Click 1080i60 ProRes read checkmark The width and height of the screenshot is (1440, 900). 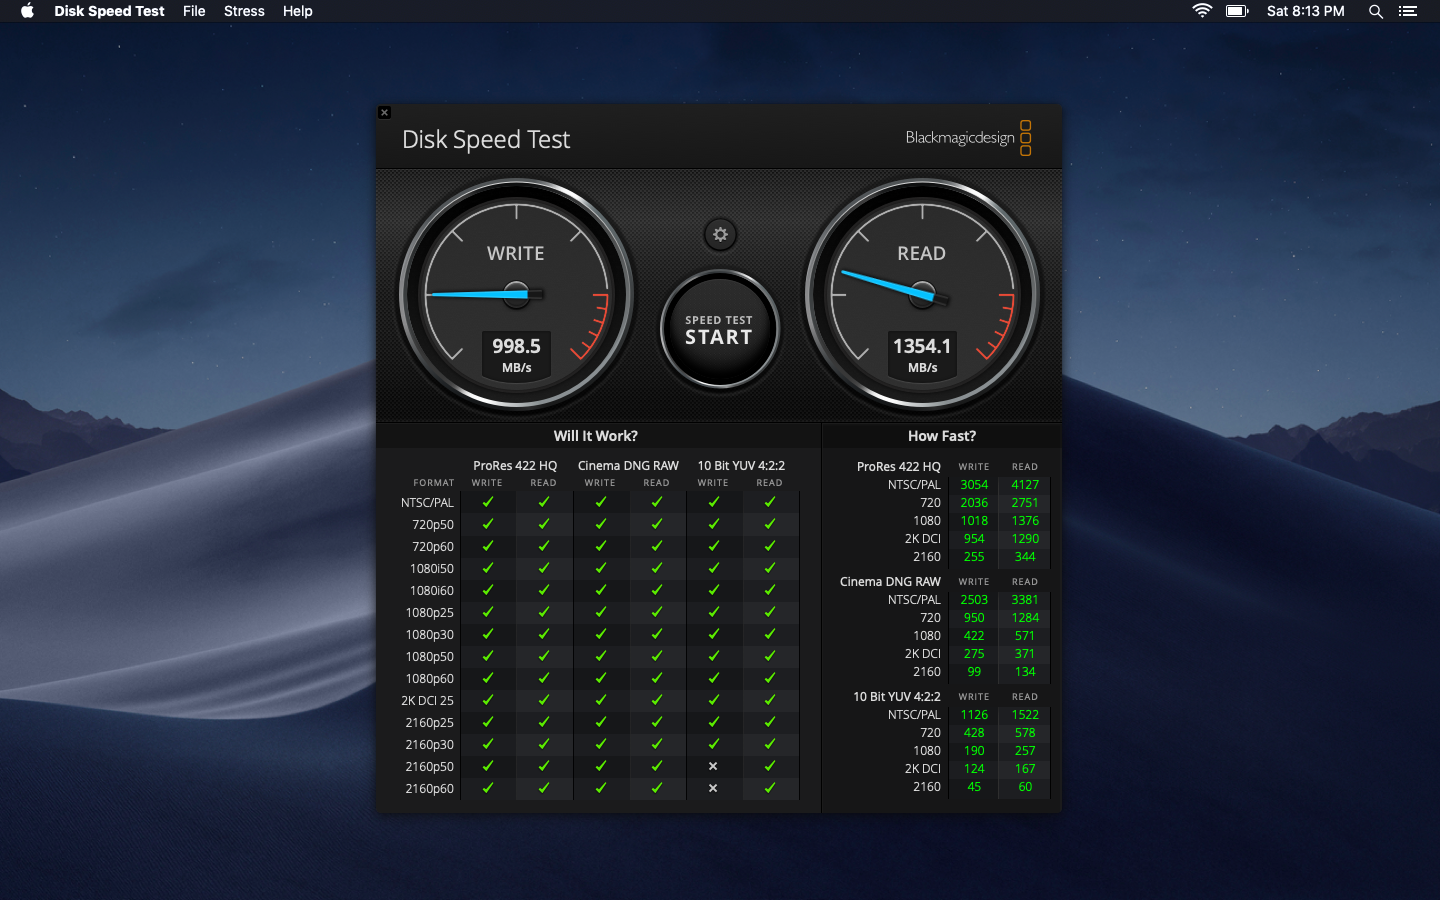[544, 590]
